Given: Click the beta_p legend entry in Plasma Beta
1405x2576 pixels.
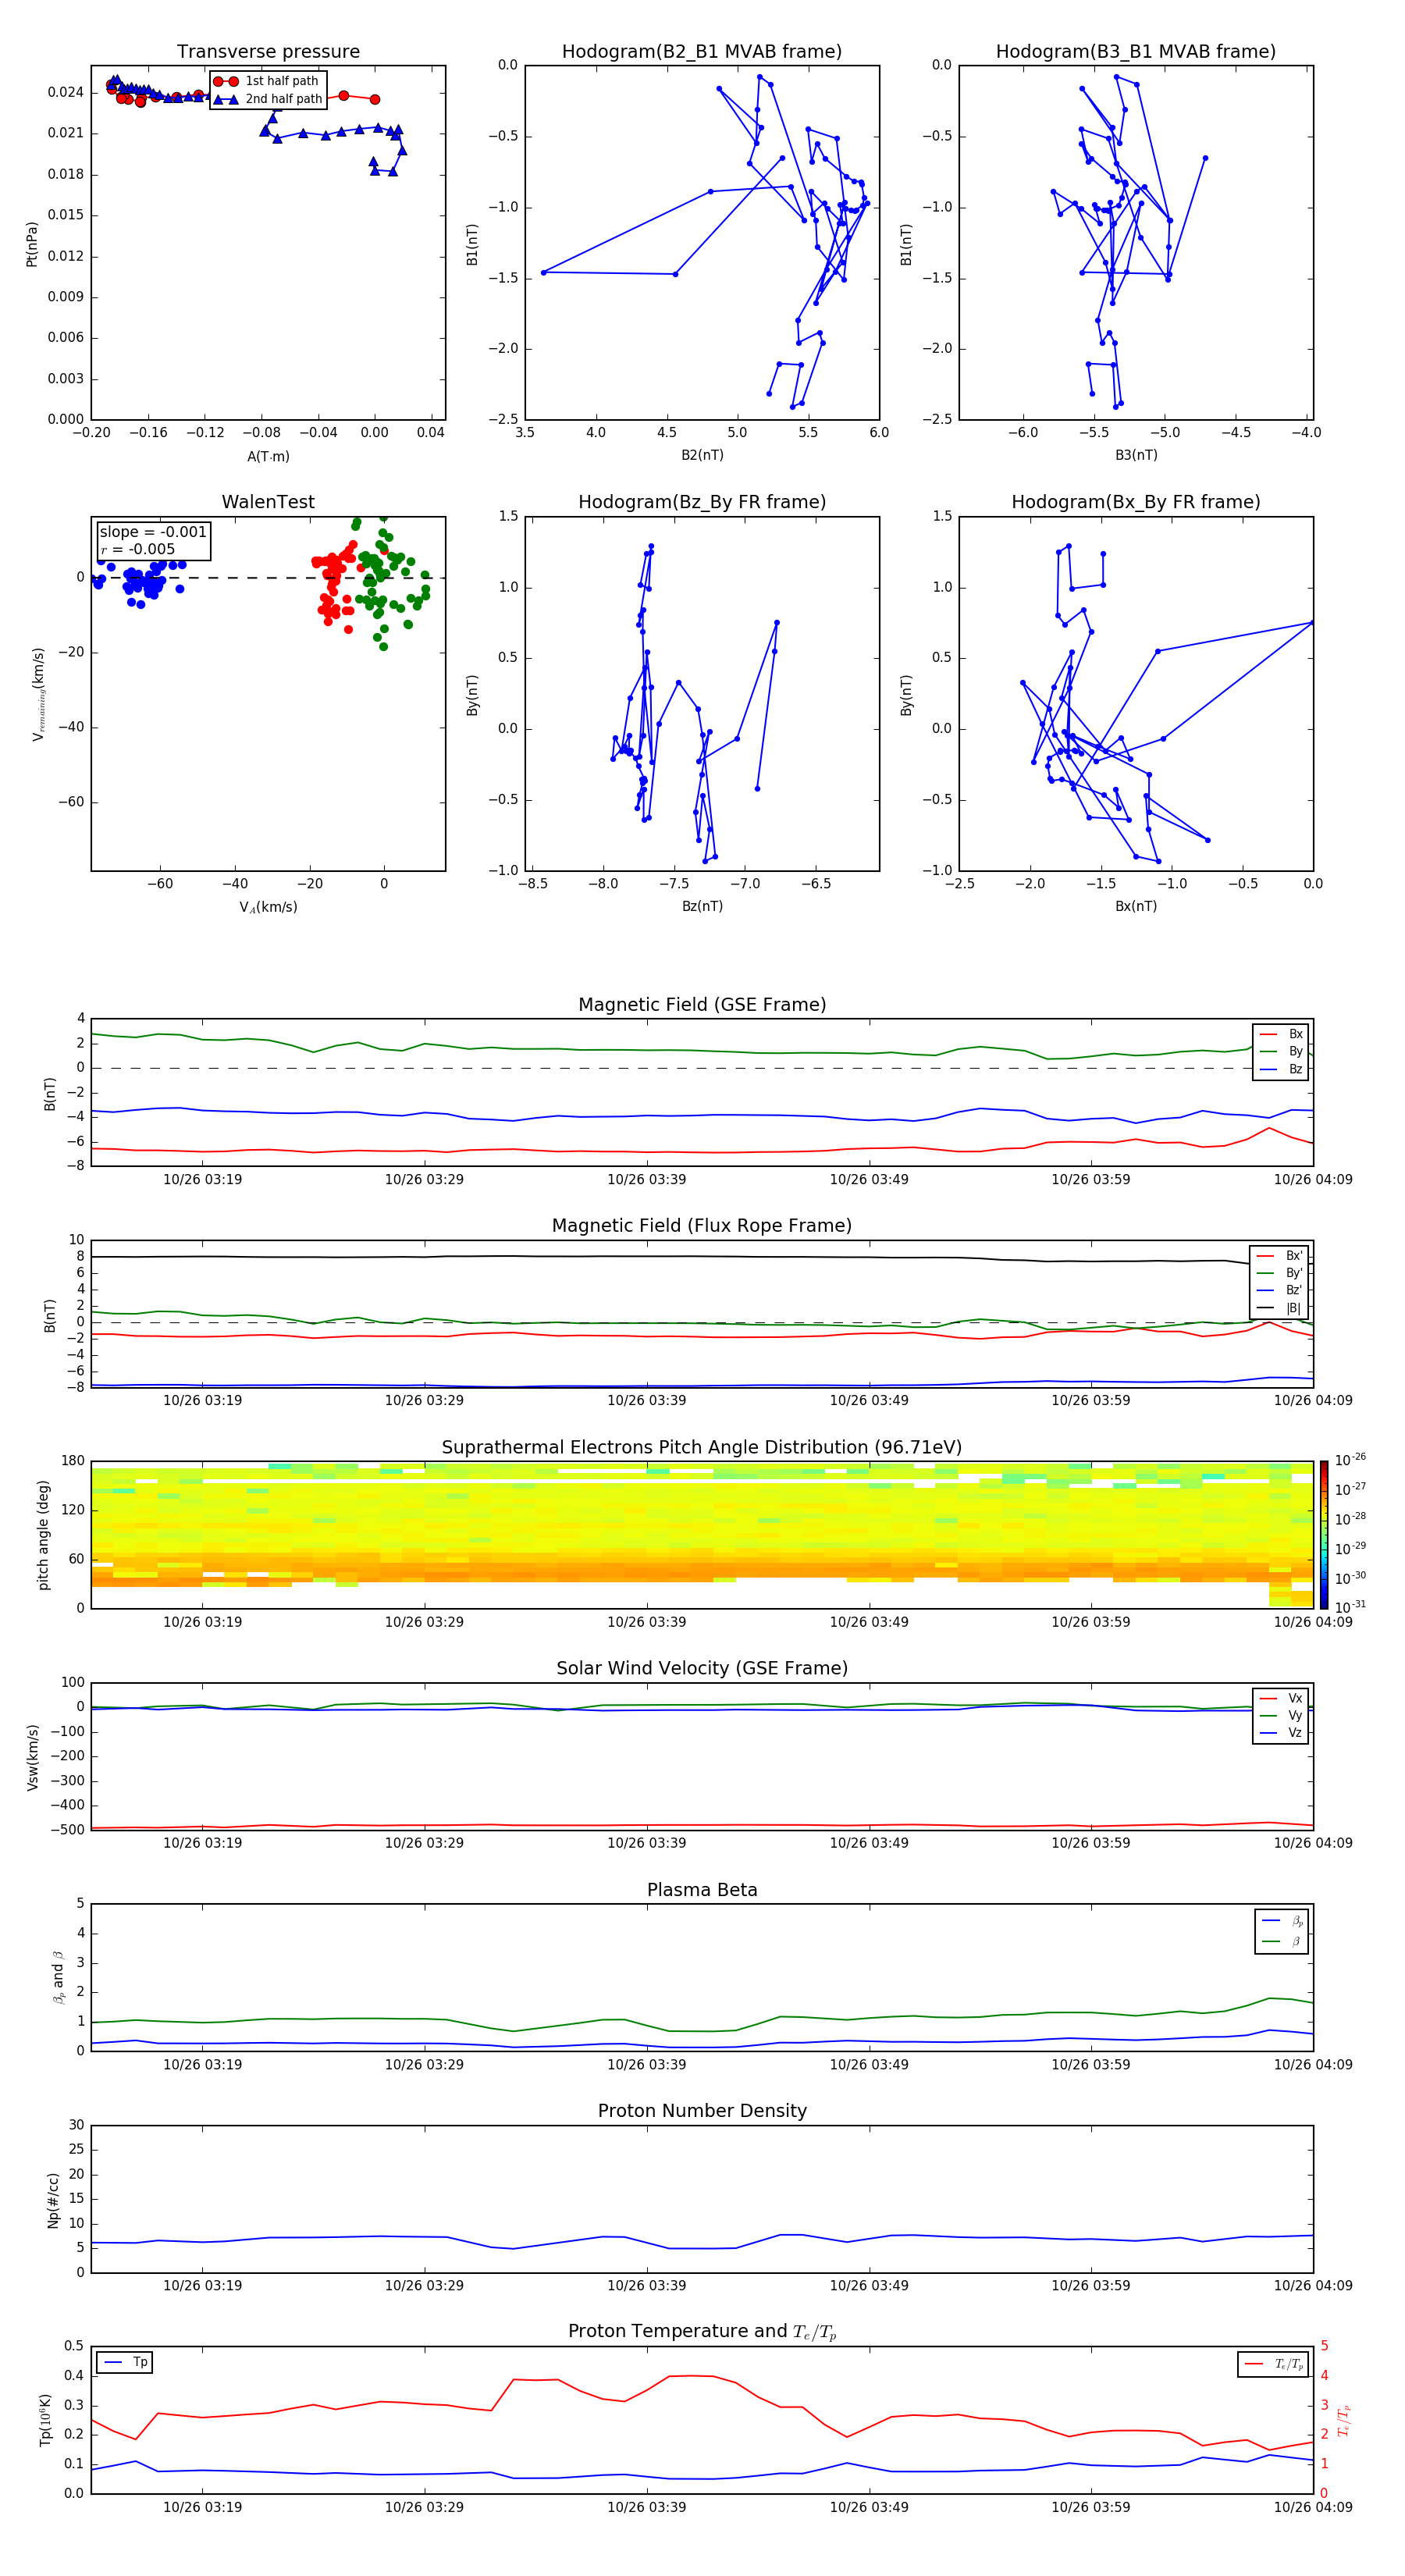Looking at the screenshot, I should pos(1281,1921).
